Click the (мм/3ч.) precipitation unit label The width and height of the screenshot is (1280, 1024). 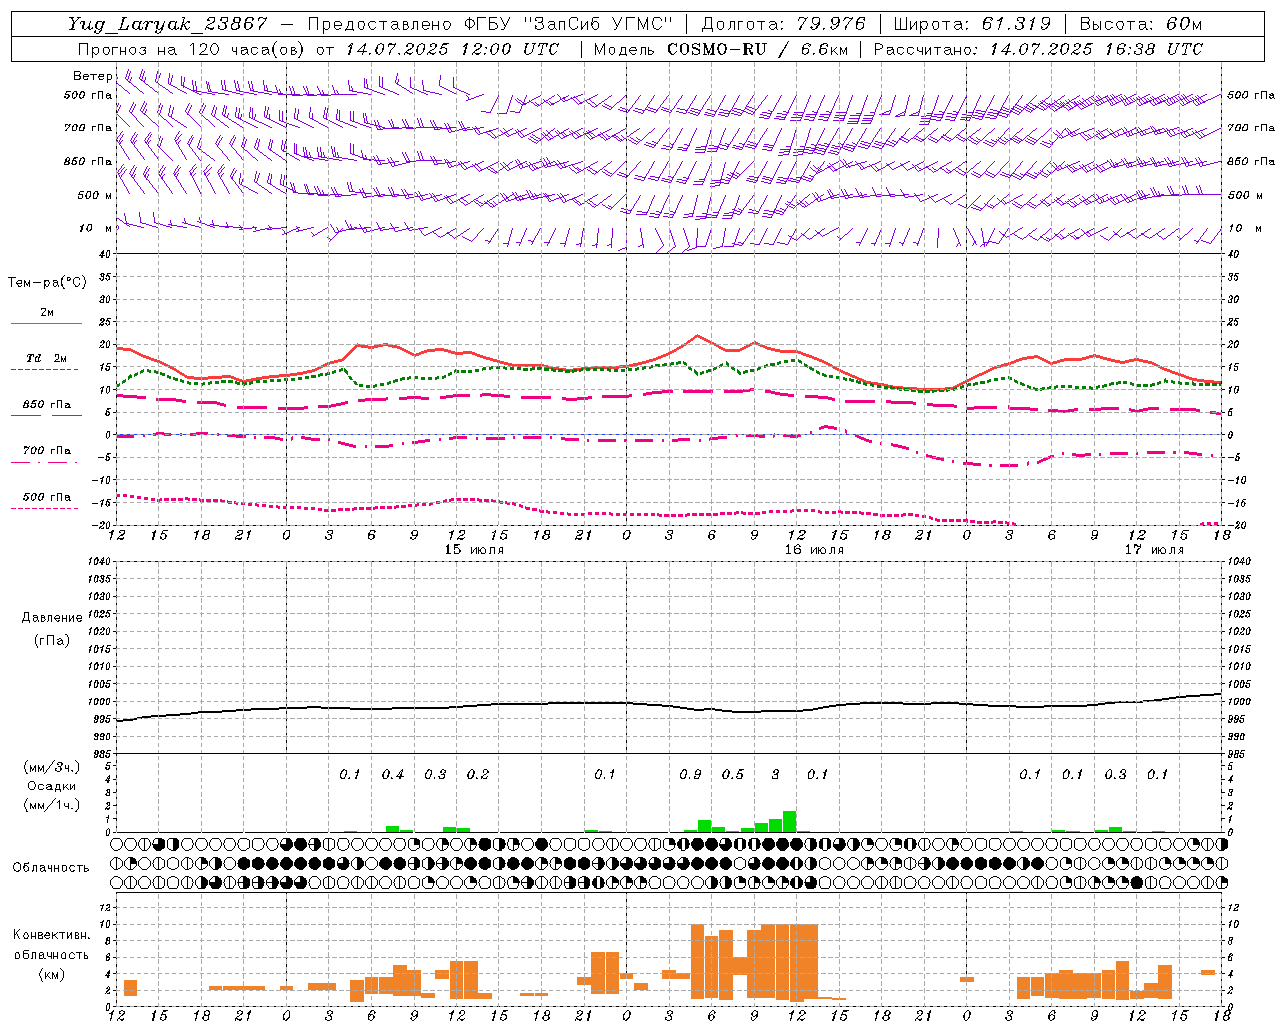click(x=52, y=767)
